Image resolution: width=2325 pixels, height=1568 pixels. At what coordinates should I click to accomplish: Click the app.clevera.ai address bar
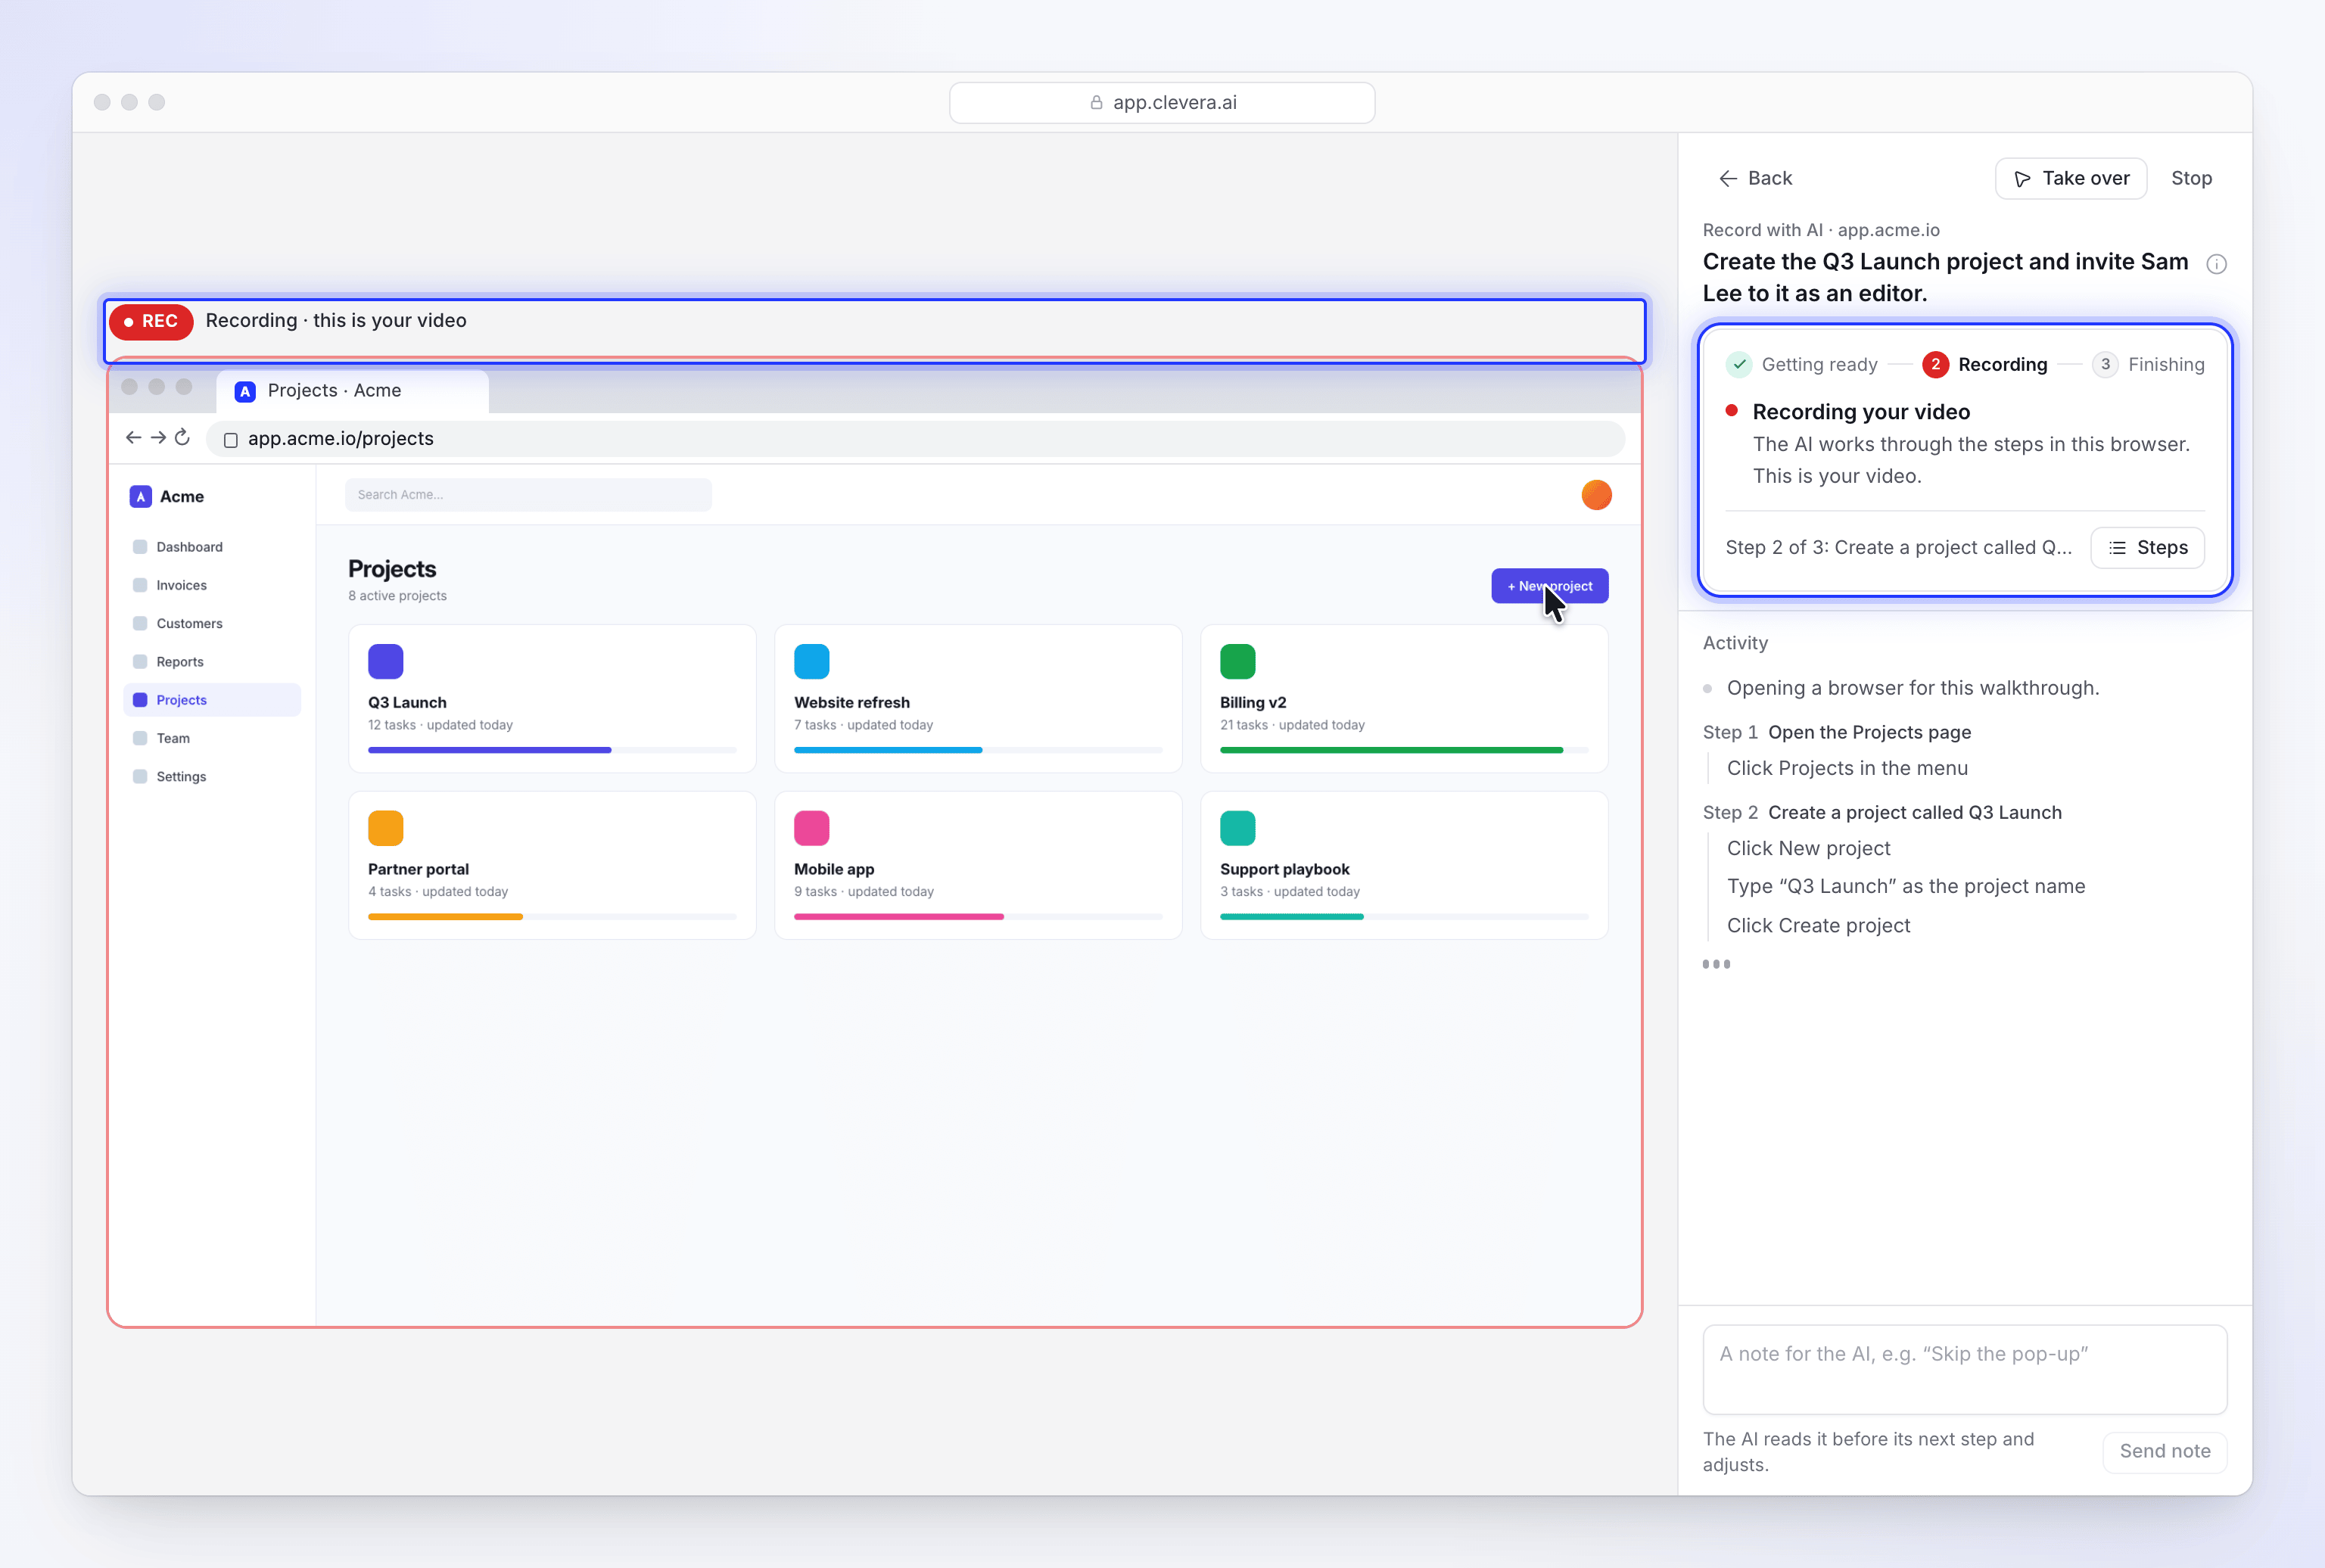tap(1162, 103)
